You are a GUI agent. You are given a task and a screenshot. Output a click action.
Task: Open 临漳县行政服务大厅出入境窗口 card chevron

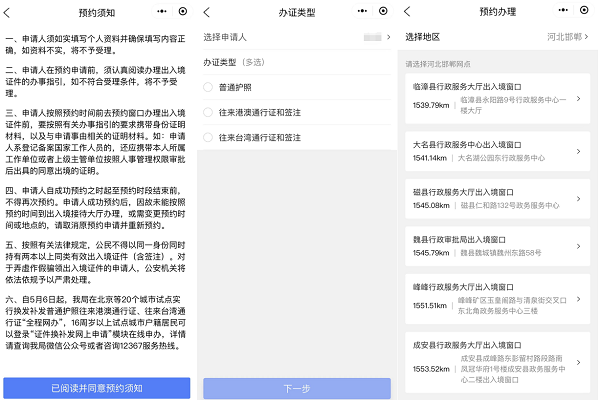[579, 98]
